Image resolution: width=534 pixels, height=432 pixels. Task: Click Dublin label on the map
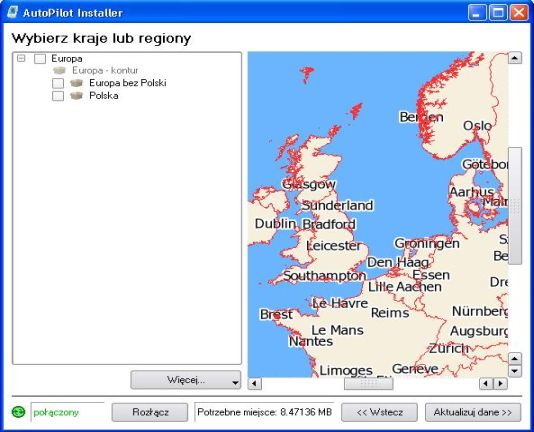pyautogui.click(x=275, y=224)
